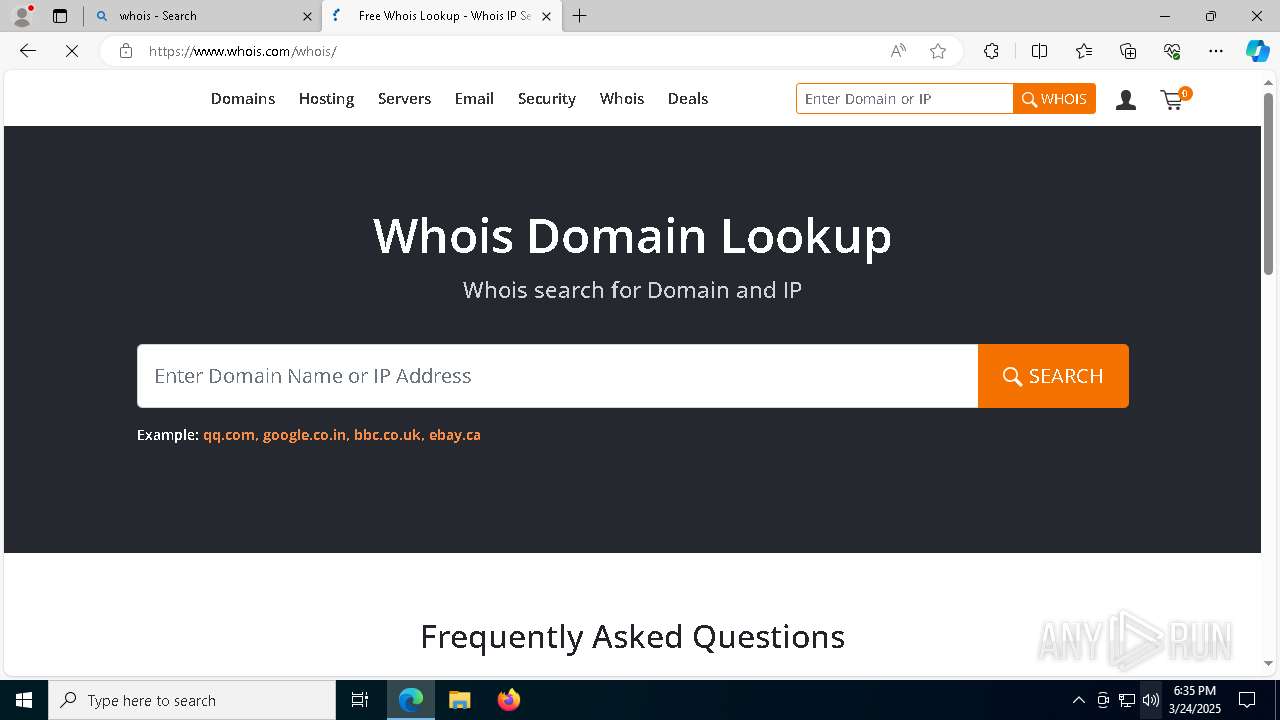Click the 'Frequently Asked Questions' heading

point(632,637)
